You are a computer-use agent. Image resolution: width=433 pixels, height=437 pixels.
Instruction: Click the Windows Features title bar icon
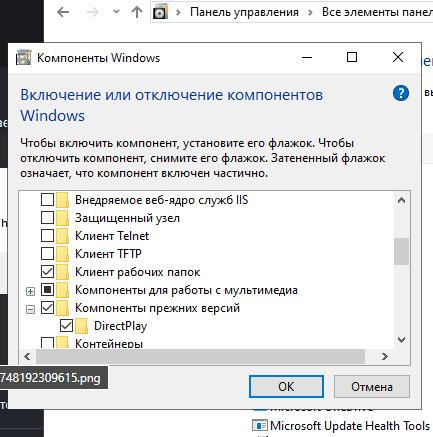click(x=24, y=58)
